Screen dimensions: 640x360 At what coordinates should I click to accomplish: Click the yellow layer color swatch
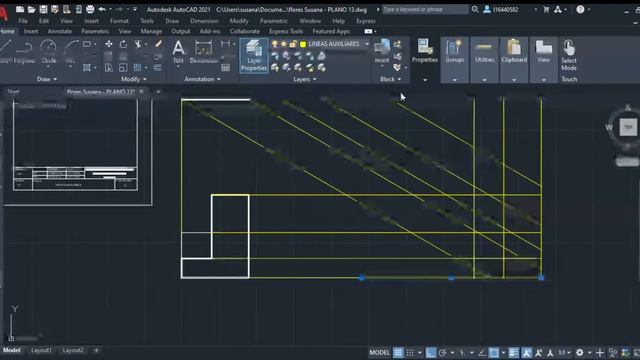coord(303,44)
